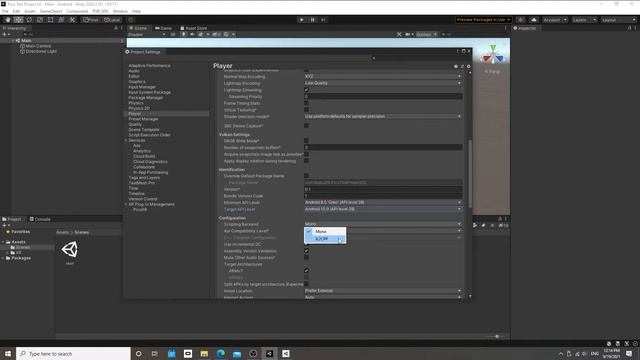Toggle 360 Stereo Capture checkbox
The height and width of the screenshot is (360, 640).
coord(306,126)
